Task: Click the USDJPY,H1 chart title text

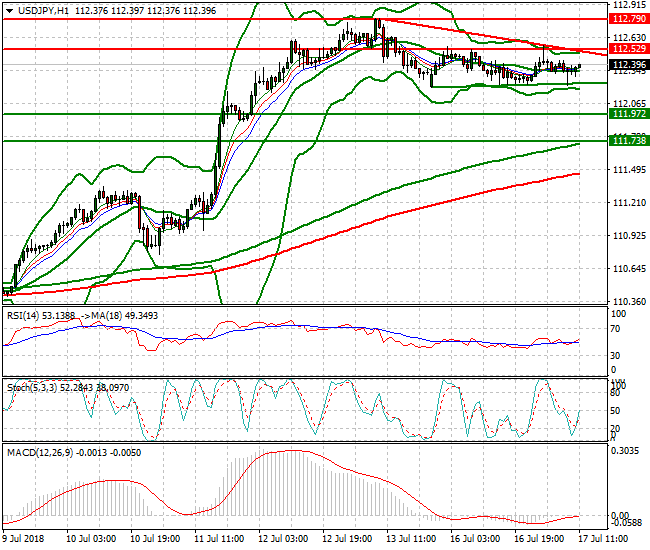Action: [x=43, y=11]
